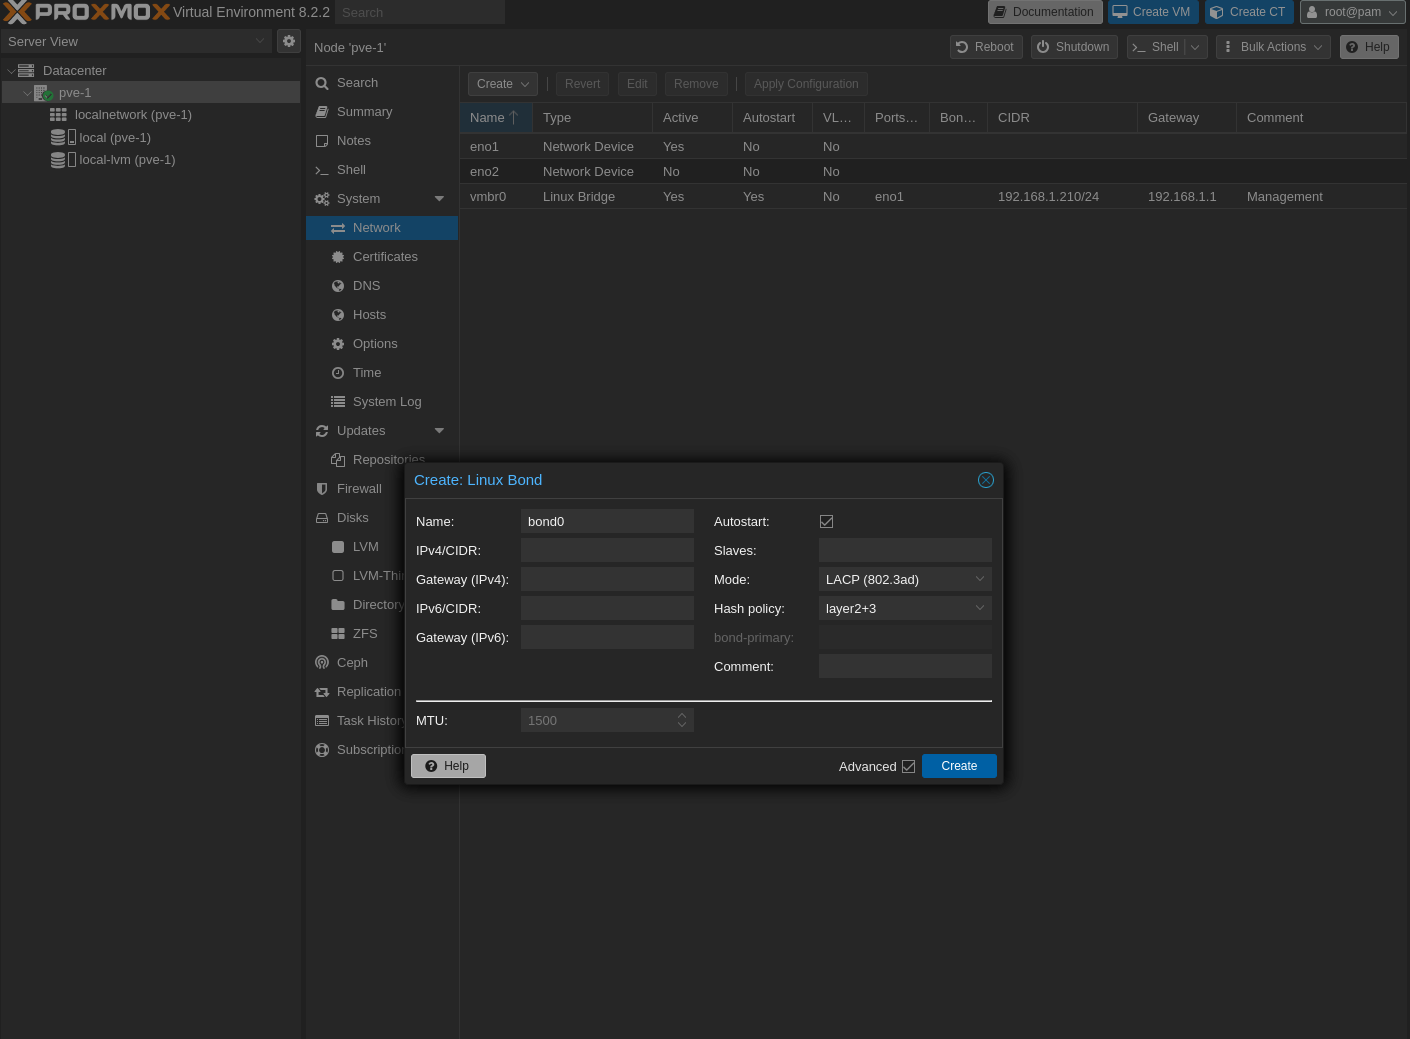Select the local-lvm (pve-1) storage

click(127, 160)
